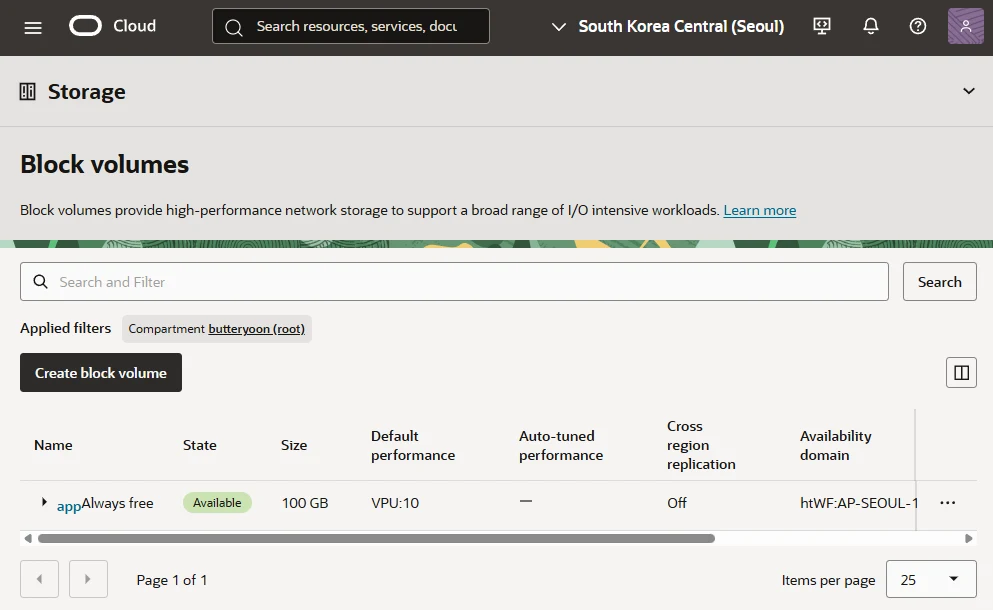Open the help question mark menu
Image resolution: width=993 pixels, height=610 pixels.
tap(918, 26)
